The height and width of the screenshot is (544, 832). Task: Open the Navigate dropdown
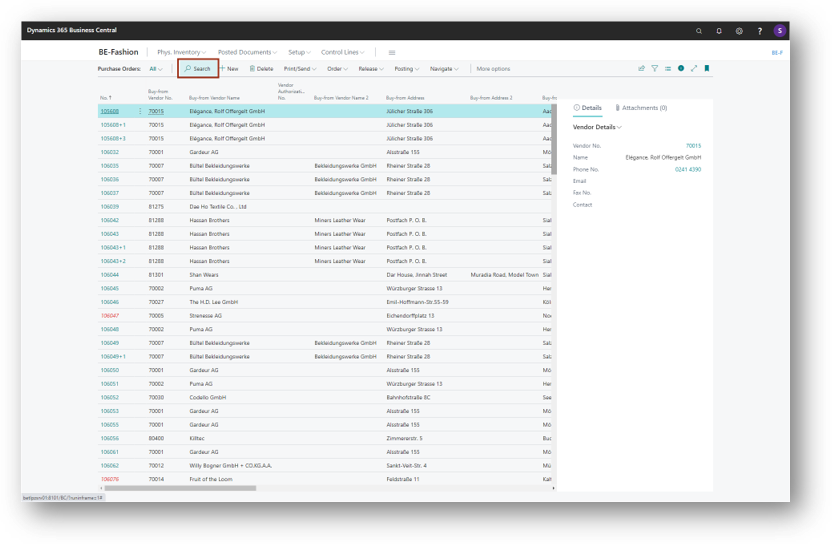click(444, 68)
